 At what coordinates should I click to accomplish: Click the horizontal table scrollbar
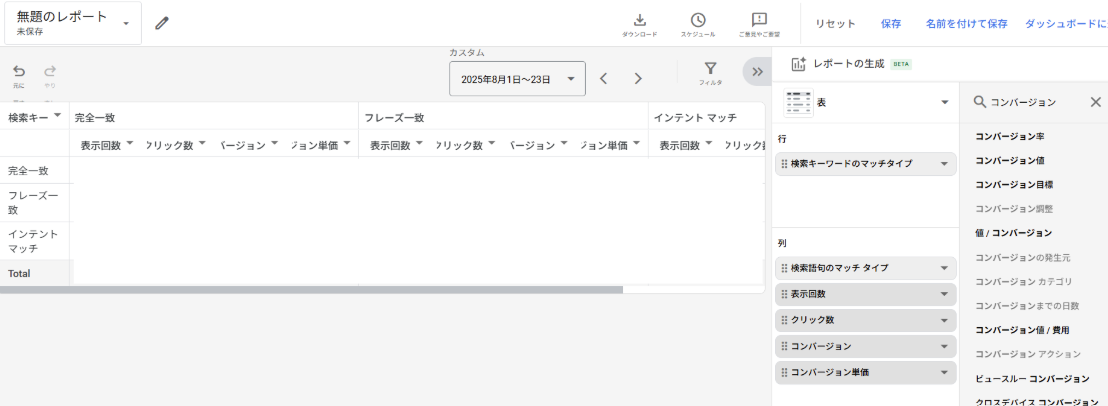[312, 289]
